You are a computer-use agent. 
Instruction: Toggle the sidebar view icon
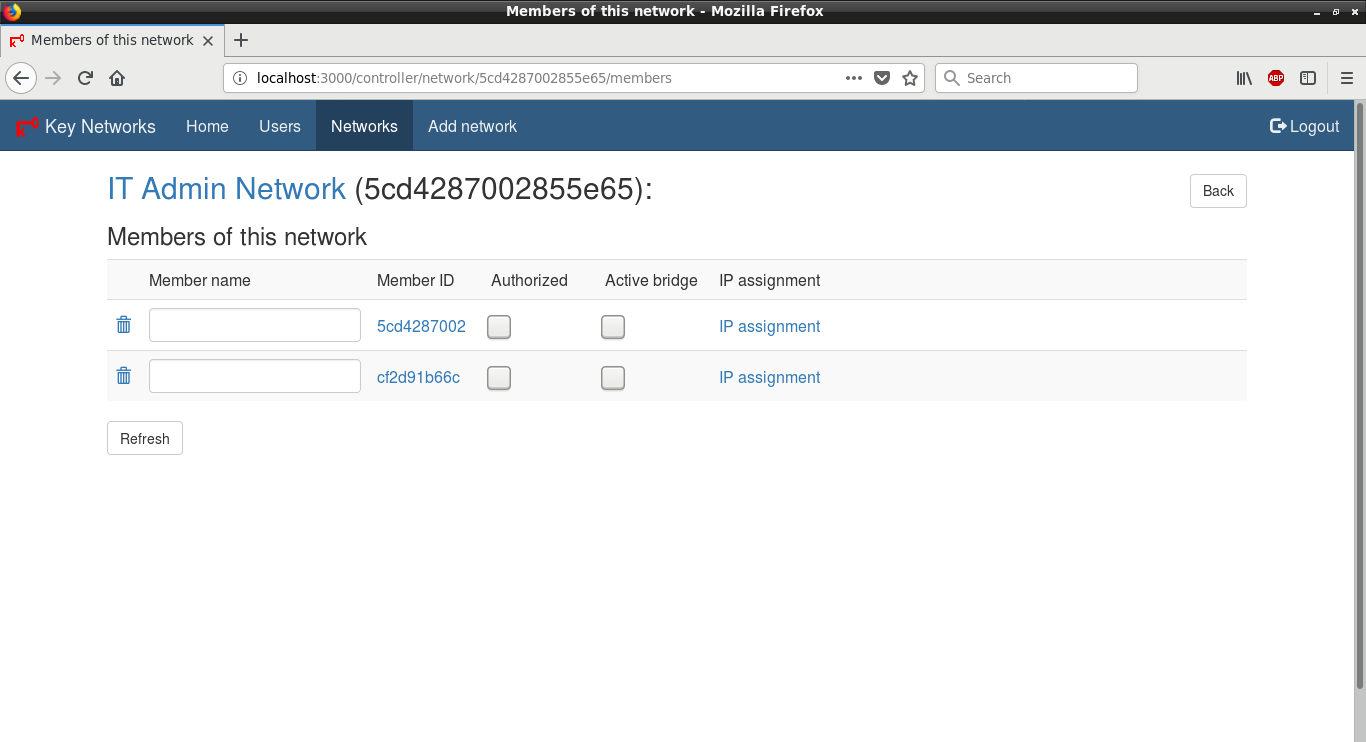click(1308, 78)
